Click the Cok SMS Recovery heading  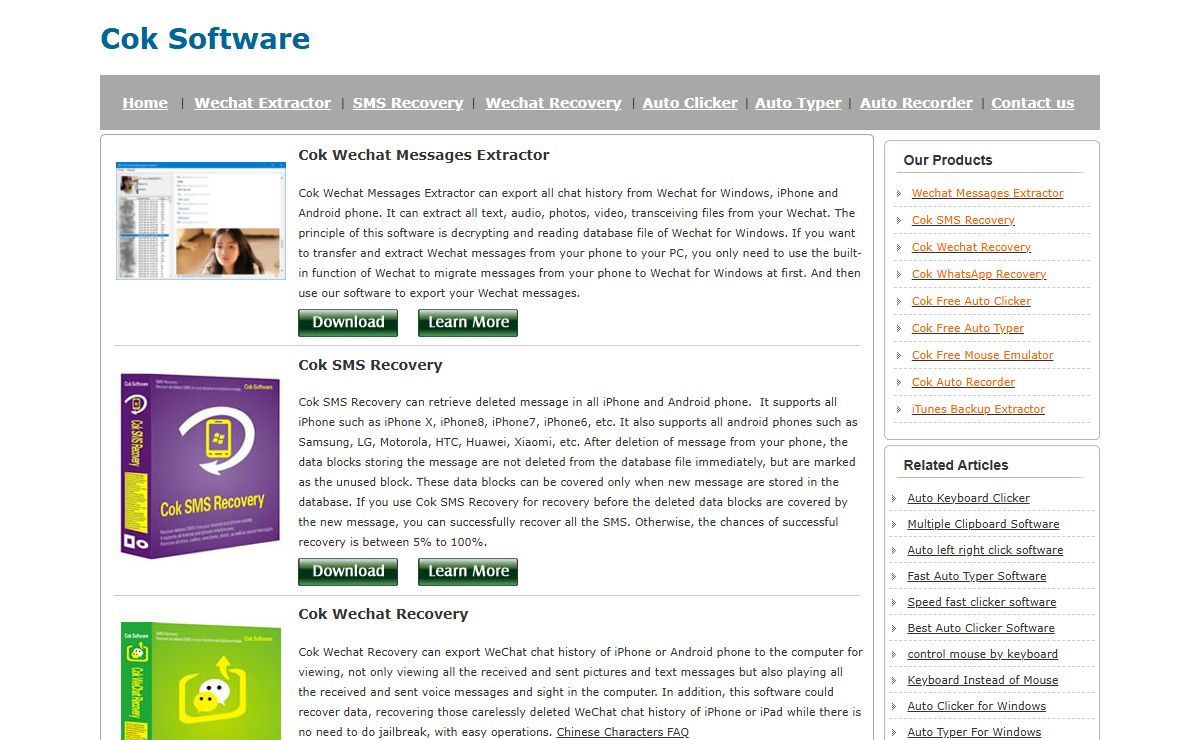click(x=370, y=365)
